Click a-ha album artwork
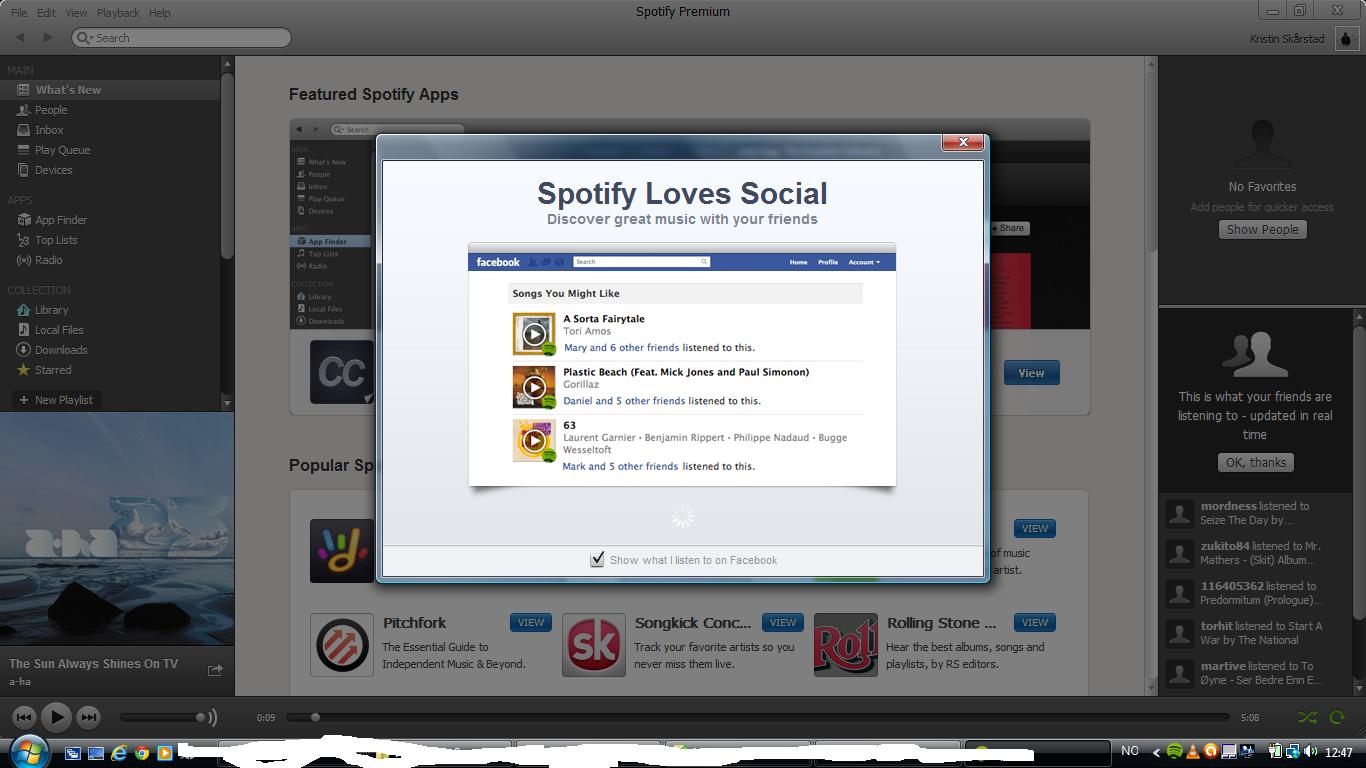This screenshot has width=1366, height=768. (117, 528)
